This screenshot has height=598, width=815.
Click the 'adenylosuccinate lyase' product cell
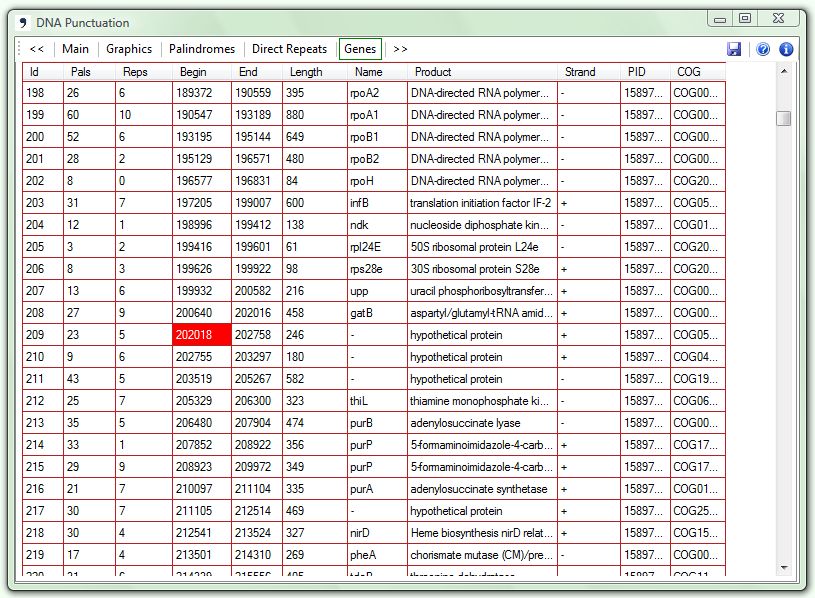482,423
